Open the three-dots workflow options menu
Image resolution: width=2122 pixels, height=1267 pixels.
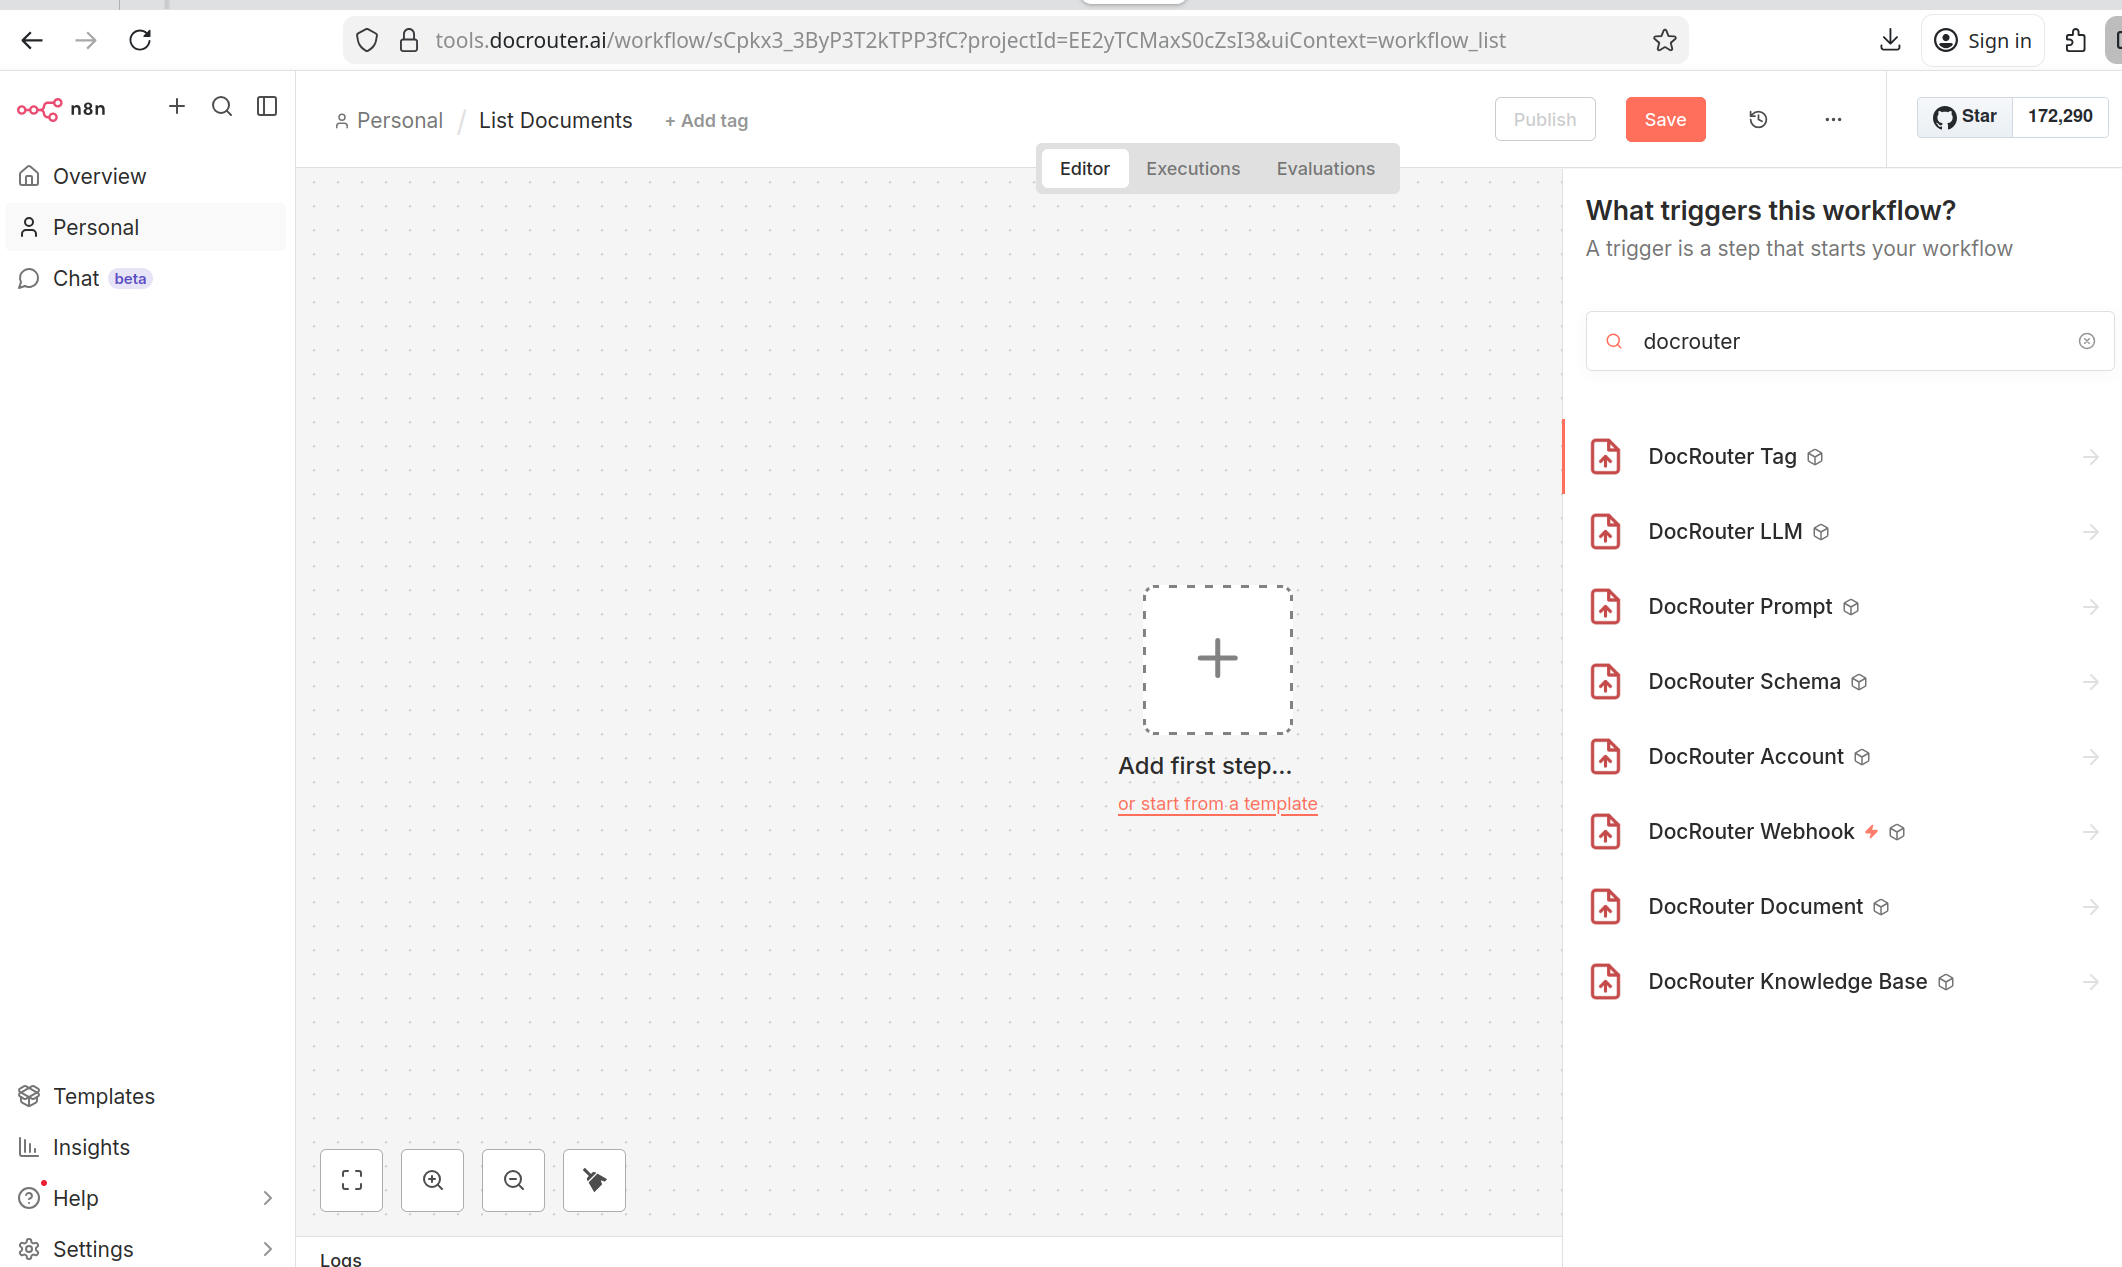pos(1832,120)
